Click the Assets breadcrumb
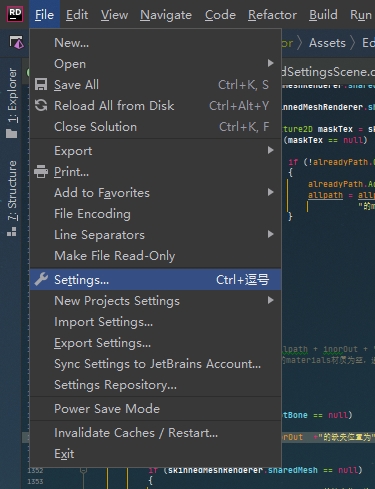Viewport: 375px width, 489px height. (x=327, y=43)
